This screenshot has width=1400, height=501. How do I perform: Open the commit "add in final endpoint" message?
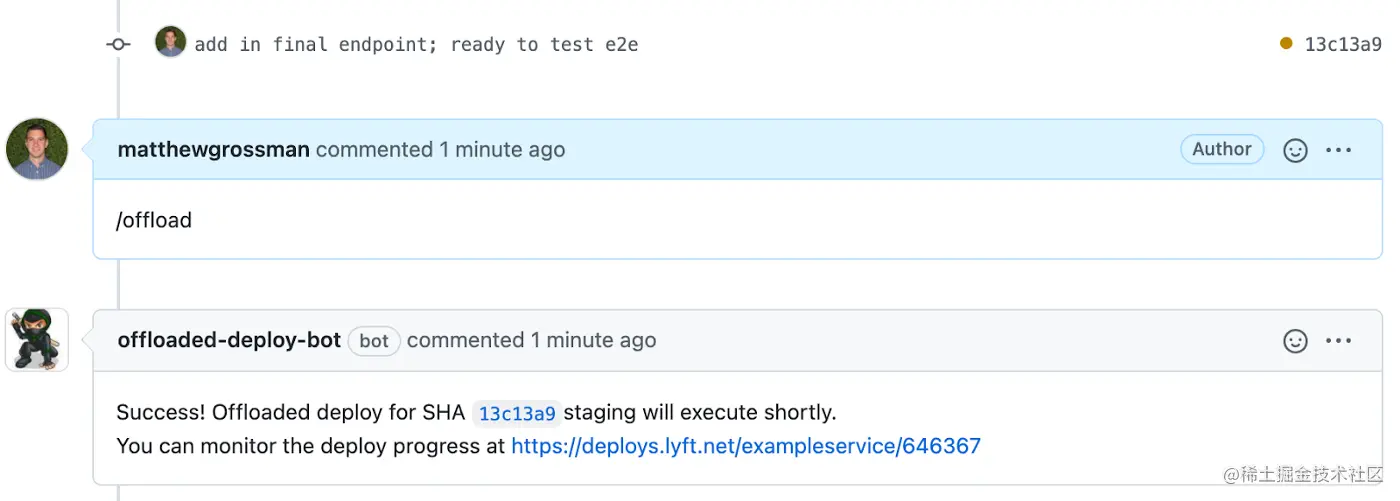[x=416, y=44]
